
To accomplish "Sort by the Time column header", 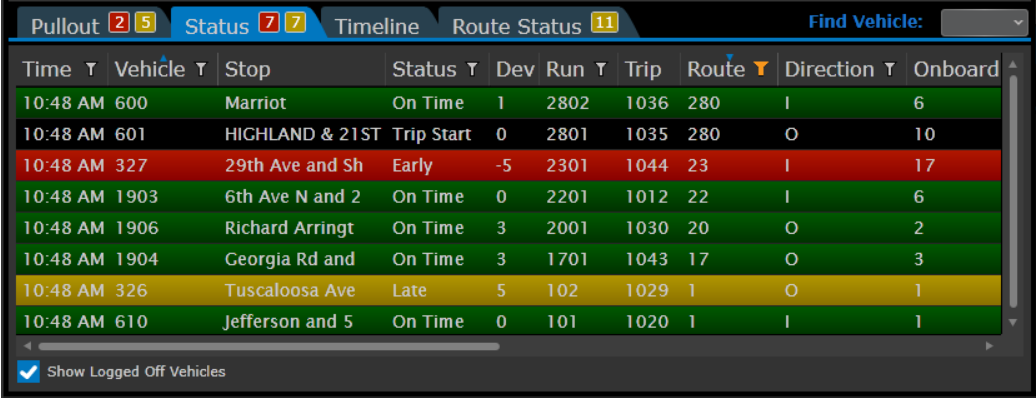I will [x=46, y=69].
